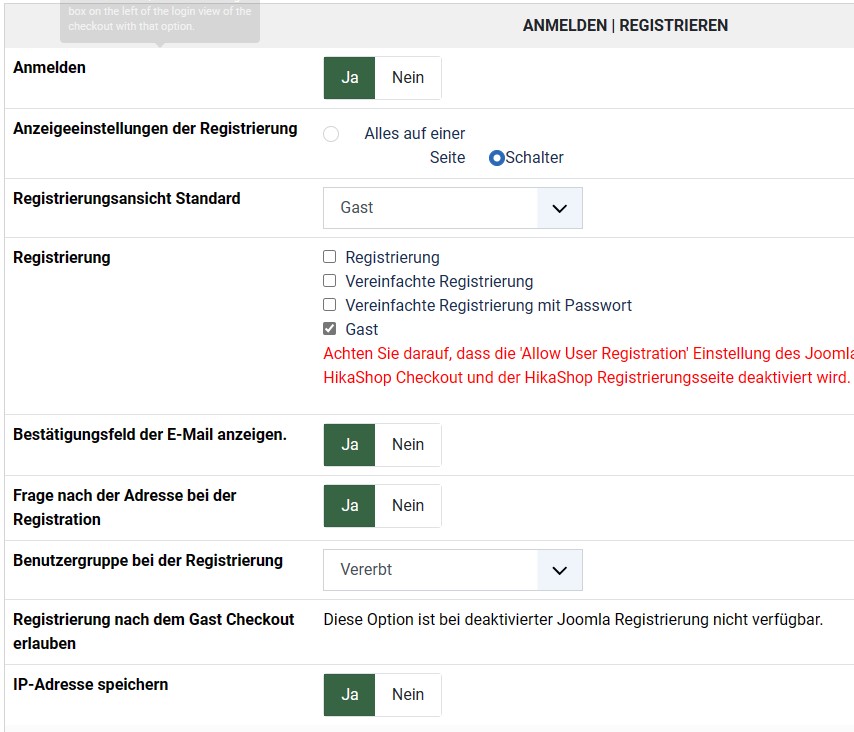Set Bestätigungsfeld der E-Mail to Ja
The width and height of the screenshot is (854, 732).
(349, 445)
